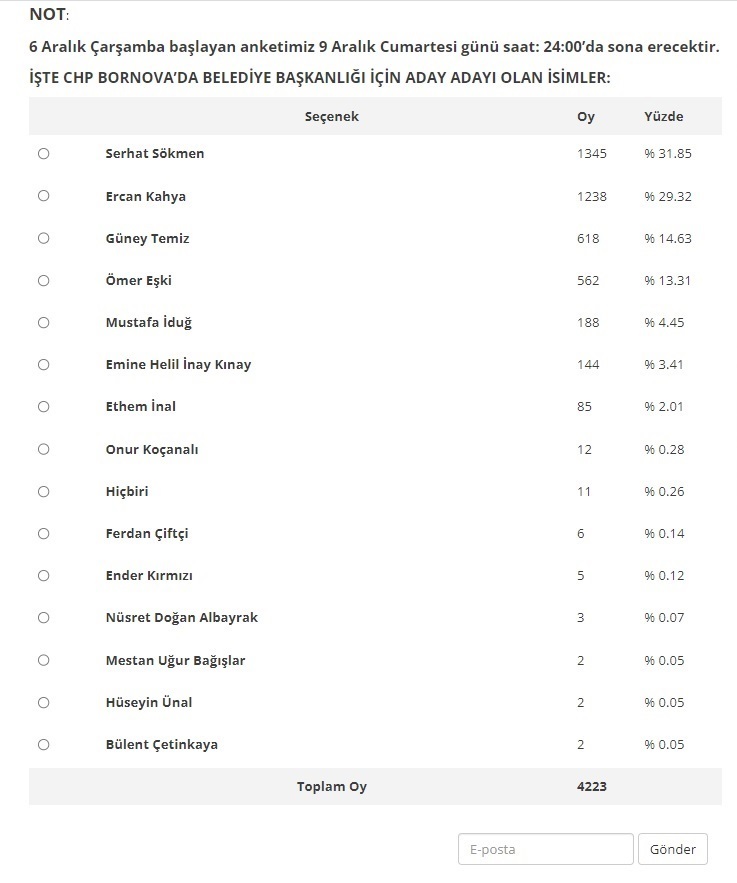Select Ömer Eşki option
Viewport: 737px width, 883px height.
(x=43, y=281)
